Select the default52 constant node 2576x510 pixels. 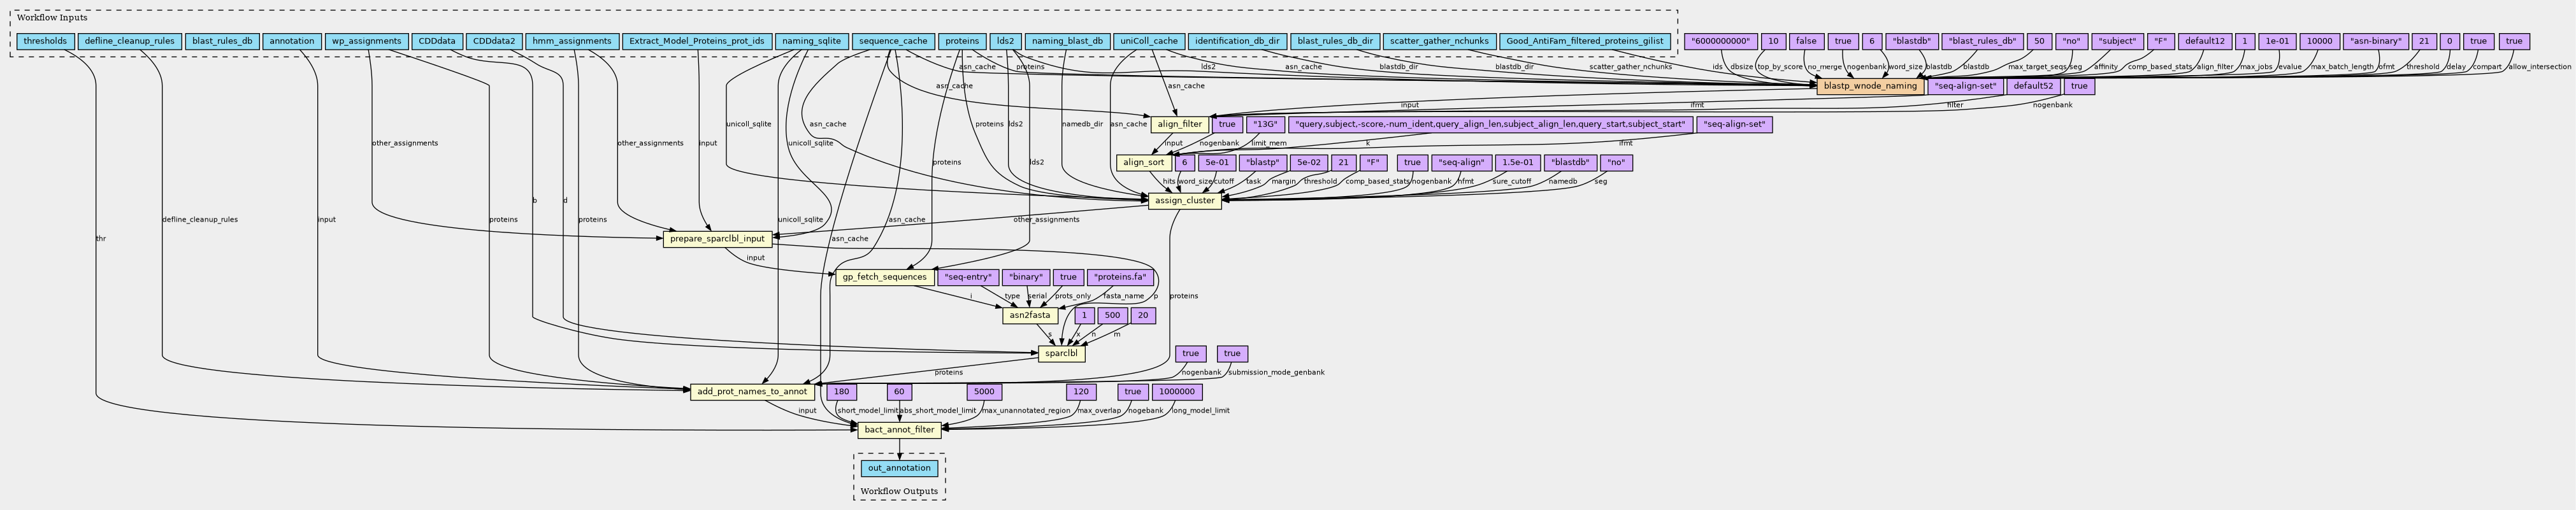point(2033,86)
